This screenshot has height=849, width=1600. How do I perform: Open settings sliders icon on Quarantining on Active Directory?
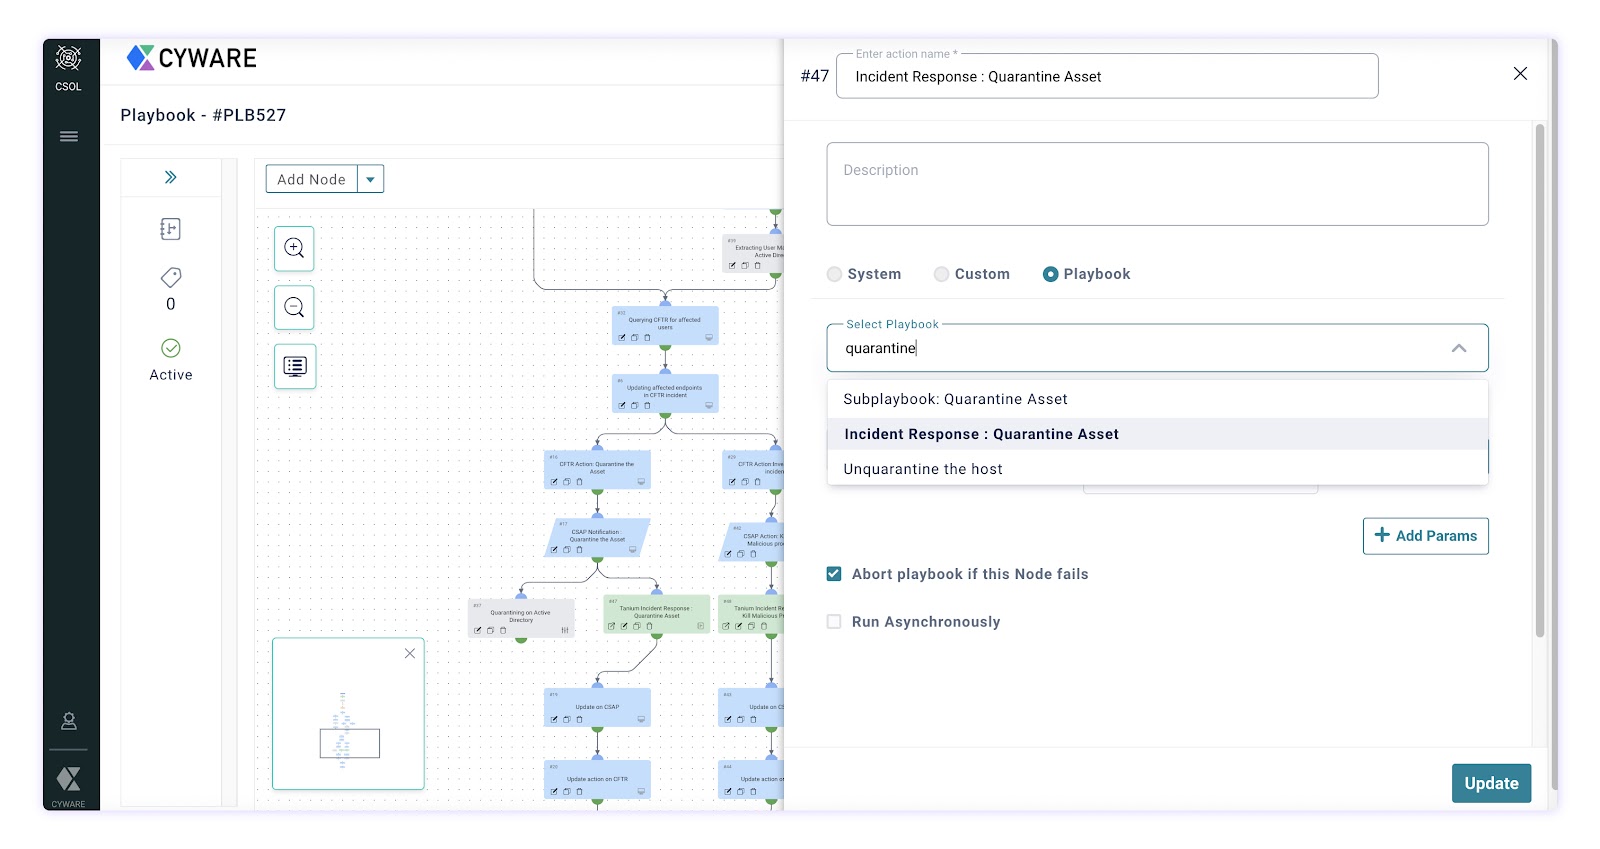pyautogui.click(x=565, y=630)
